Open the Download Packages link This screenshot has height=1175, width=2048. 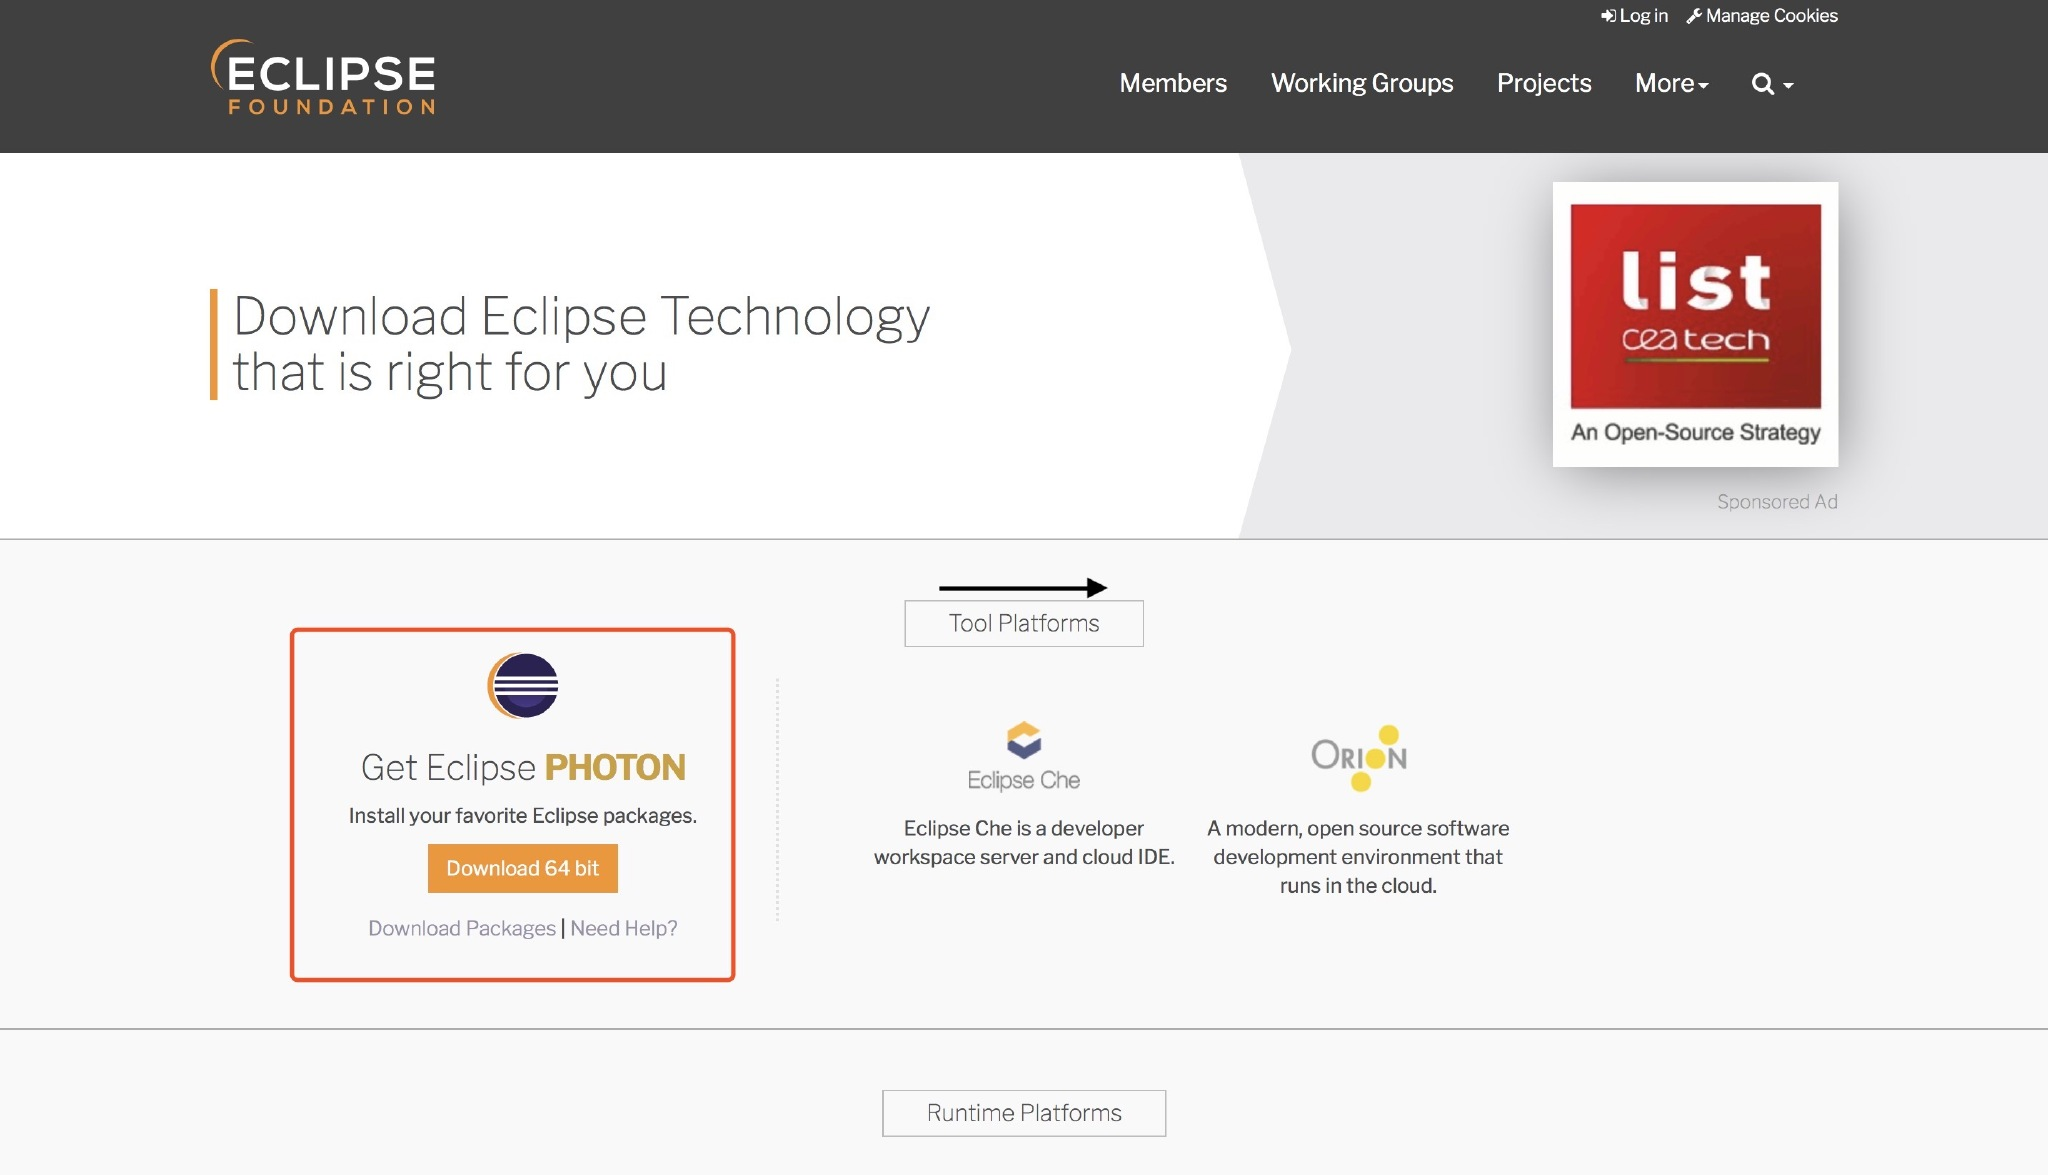pos(461,928)
